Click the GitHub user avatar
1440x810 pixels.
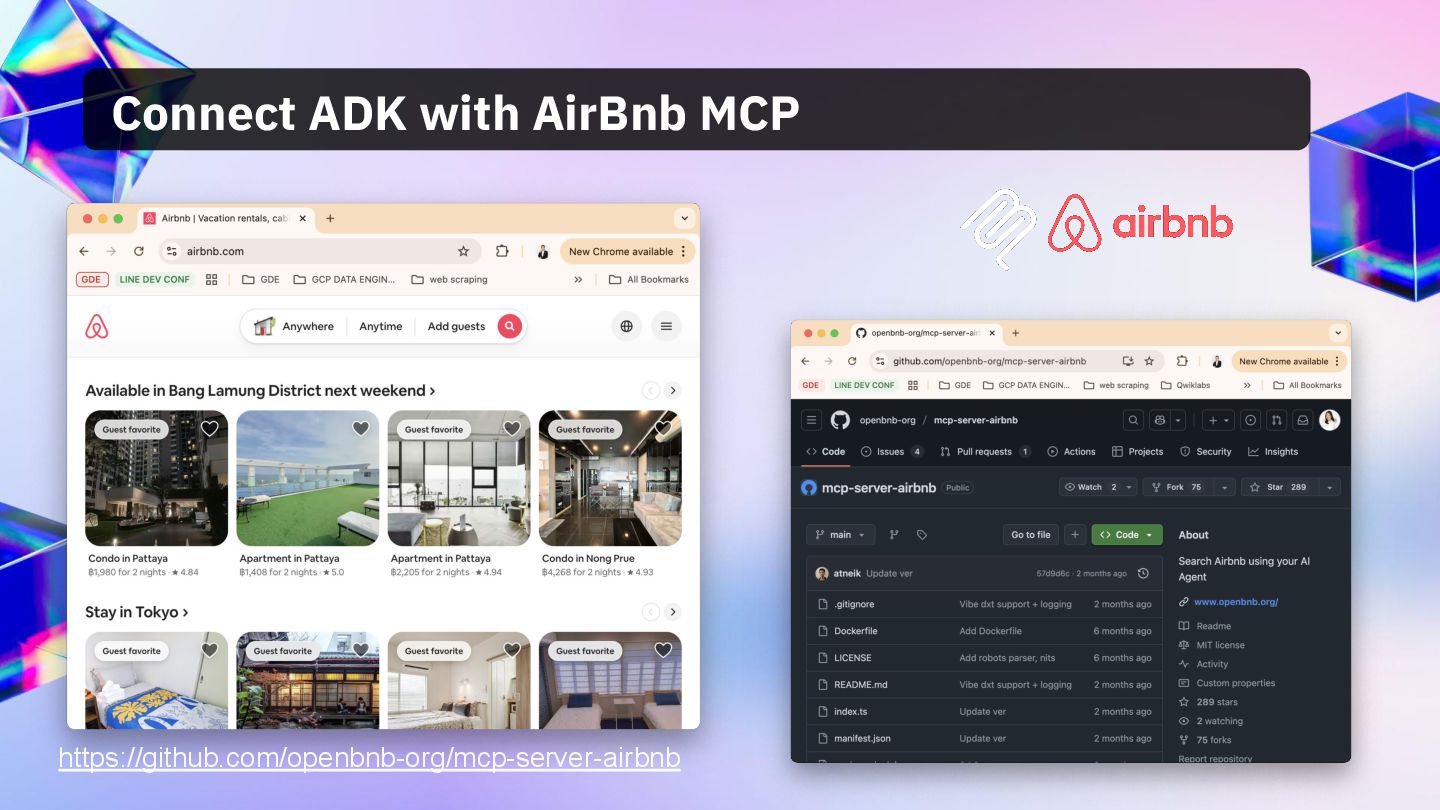coord(1329,420)
